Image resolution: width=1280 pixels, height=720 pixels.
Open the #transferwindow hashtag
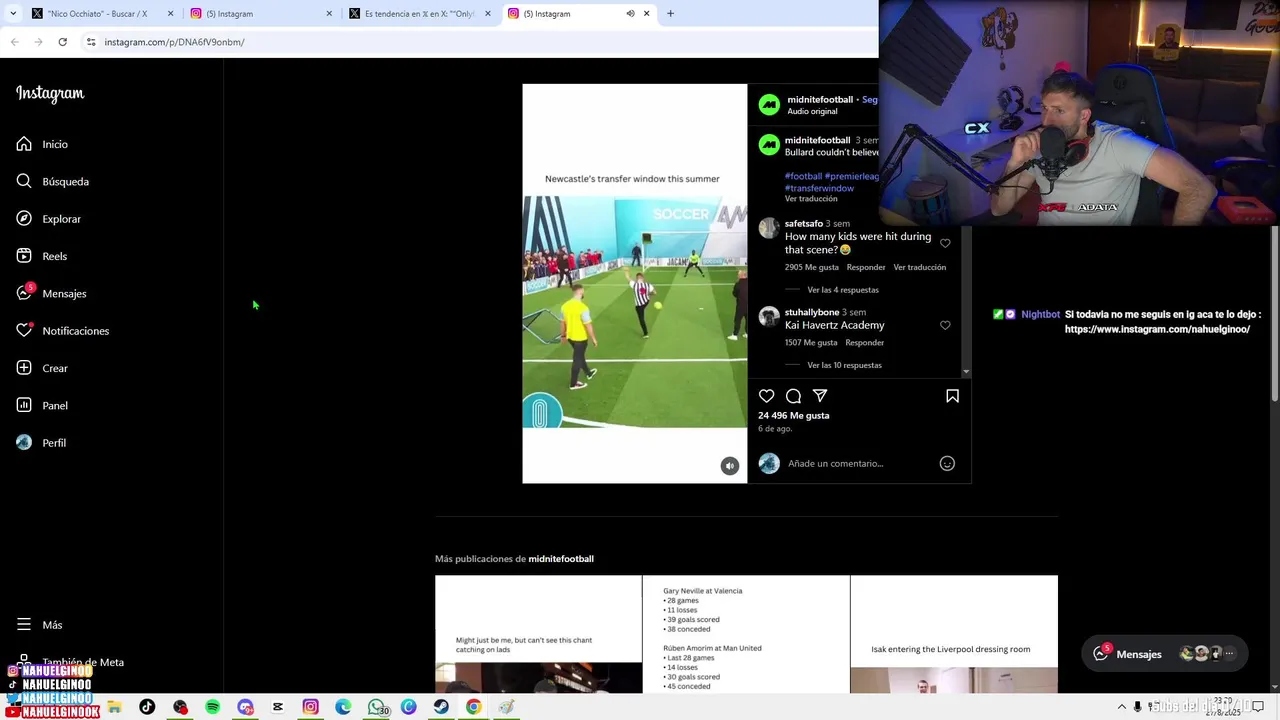click(819, 188)
